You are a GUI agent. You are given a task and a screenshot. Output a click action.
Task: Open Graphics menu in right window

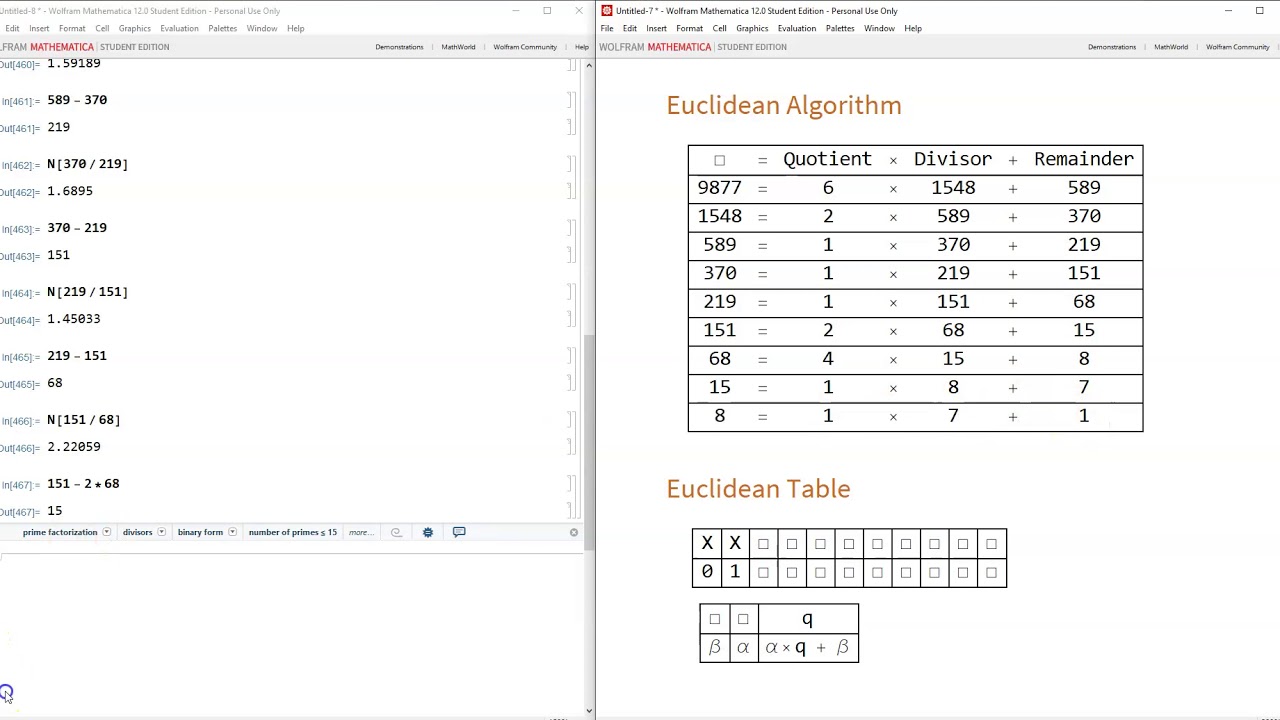[752, 28]
